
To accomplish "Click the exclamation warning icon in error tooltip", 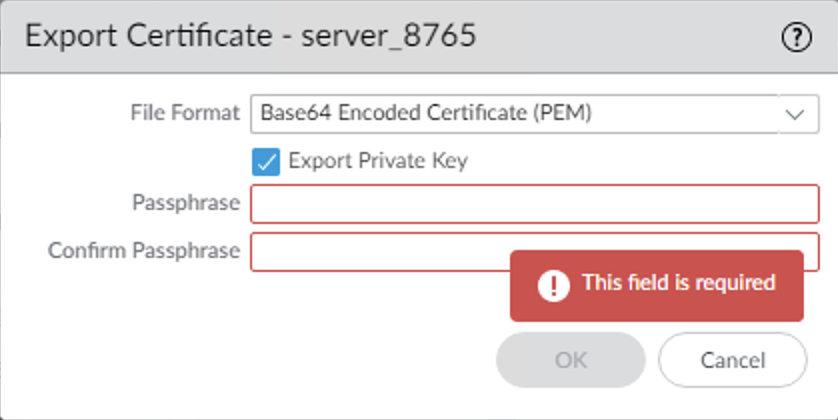I will (x=552, y=285).
